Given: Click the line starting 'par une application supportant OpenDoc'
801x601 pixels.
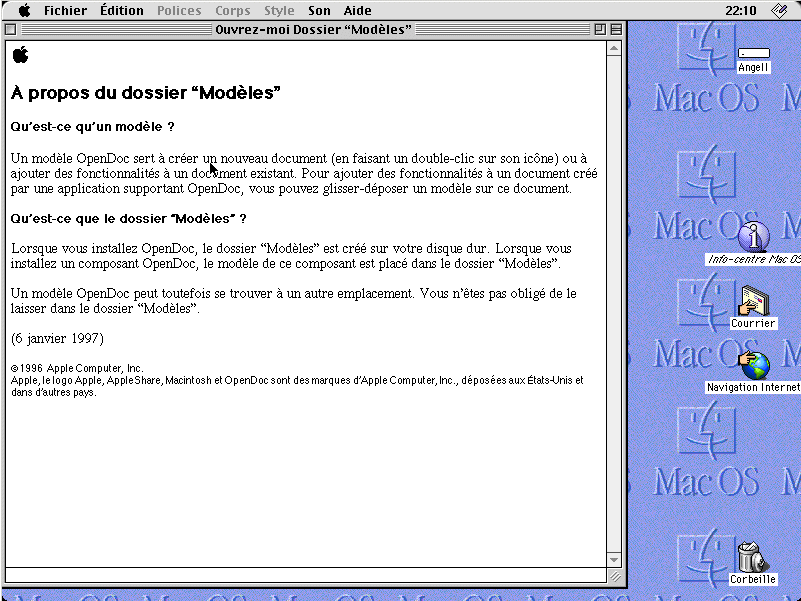Looking at the screenshot, I should pyautogui.click(x=291, y=189).
